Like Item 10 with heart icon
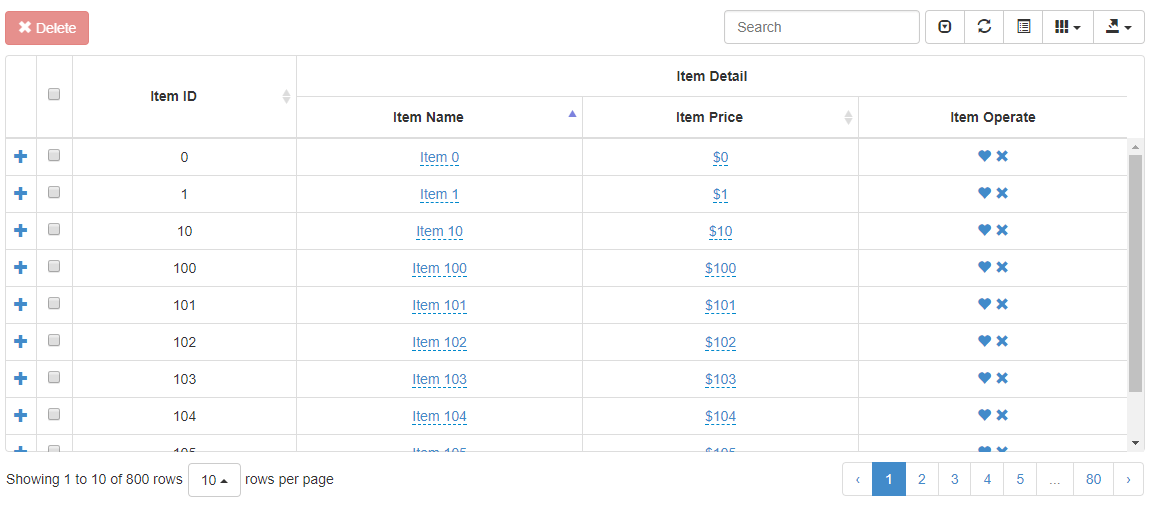The image size is (1155, 509). point(984,230)
